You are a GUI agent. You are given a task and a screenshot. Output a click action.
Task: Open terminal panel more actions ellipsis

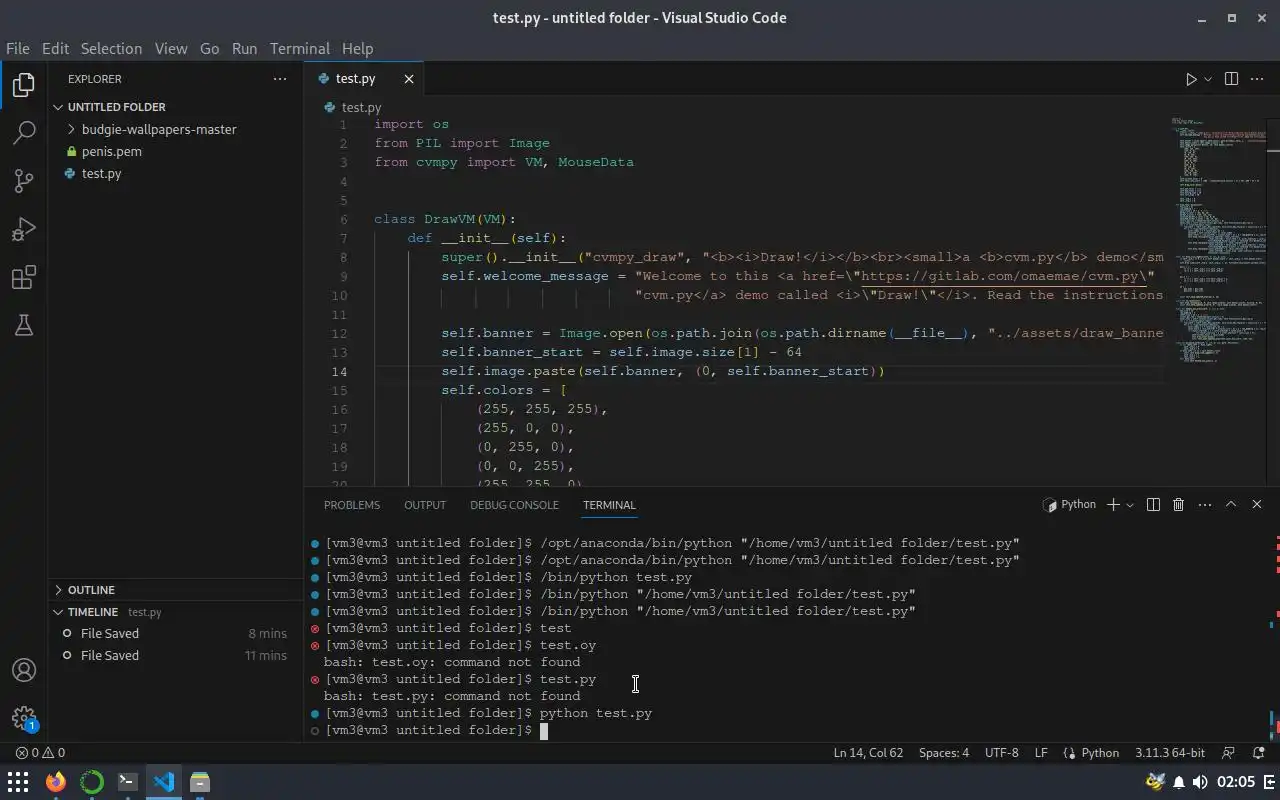point(1204,505)
